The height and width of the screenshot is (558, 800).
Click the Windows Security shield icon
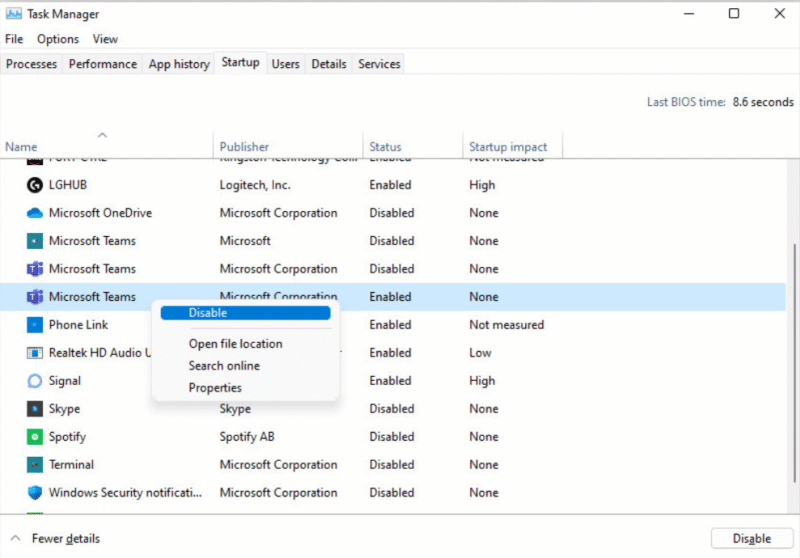click(x=34, y=493)
